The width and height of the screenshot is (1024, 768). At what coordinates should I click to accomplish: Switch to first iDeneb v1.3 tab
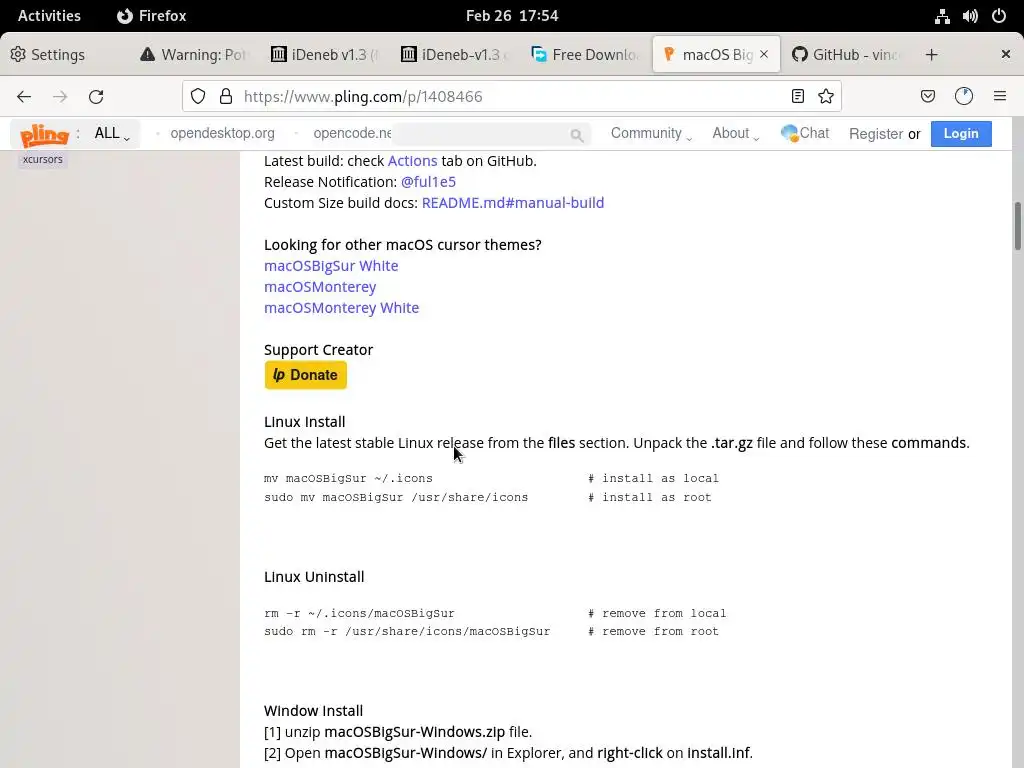tap(325, 55)
